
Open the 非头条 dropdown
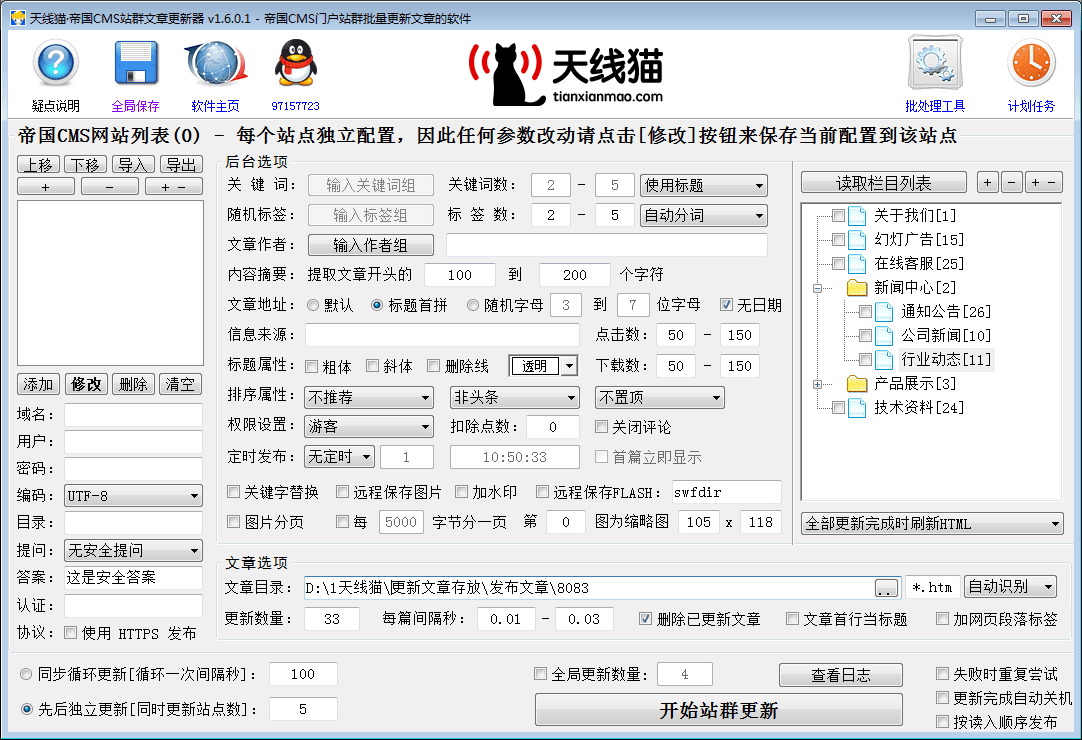[514, 398]
